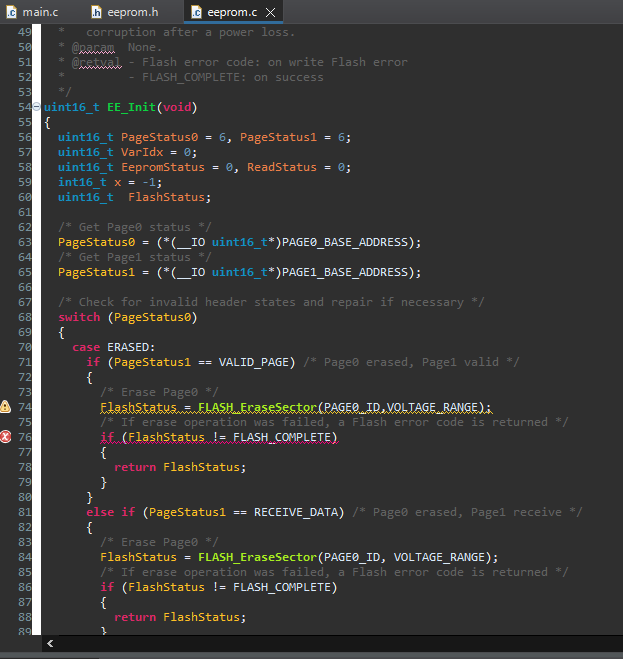Viewport: 623px width, 659px height.
Task: Click 'return FlashStatus;' on line 88
Action: tap(180, 617)
